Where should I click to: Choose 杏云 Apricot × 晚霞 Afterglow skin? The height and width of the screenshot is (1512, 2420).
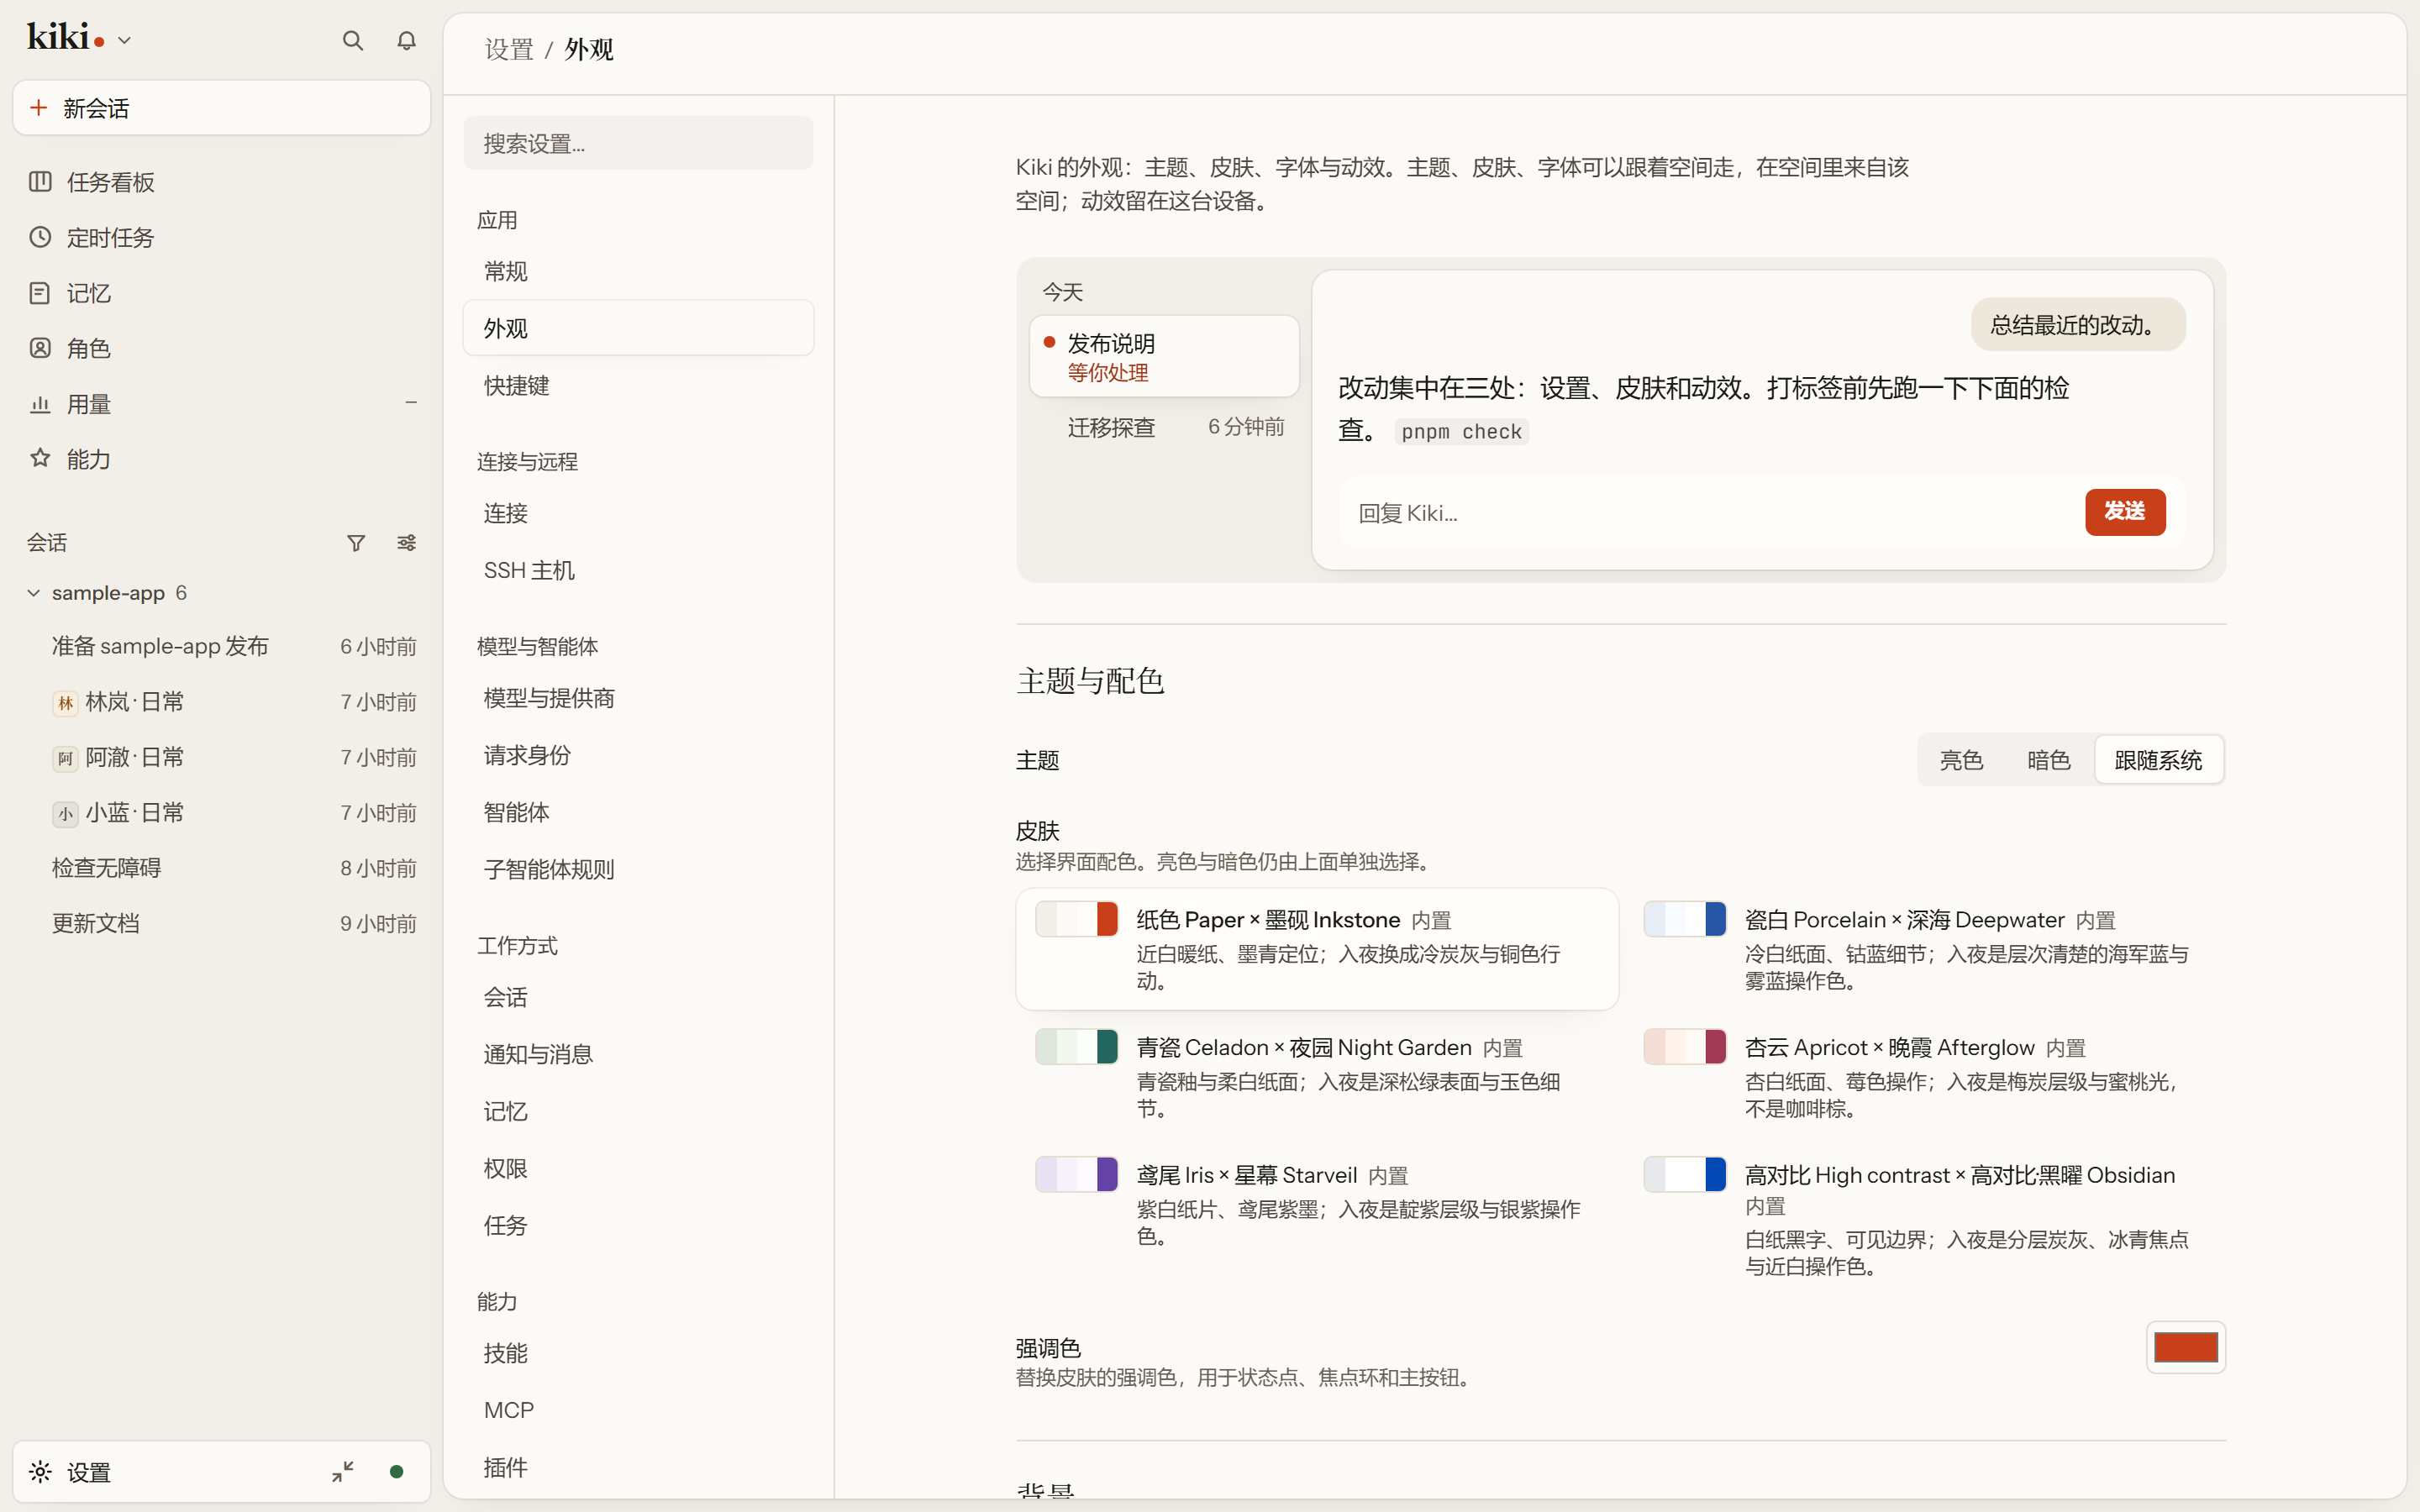tap(1925, 1077)
